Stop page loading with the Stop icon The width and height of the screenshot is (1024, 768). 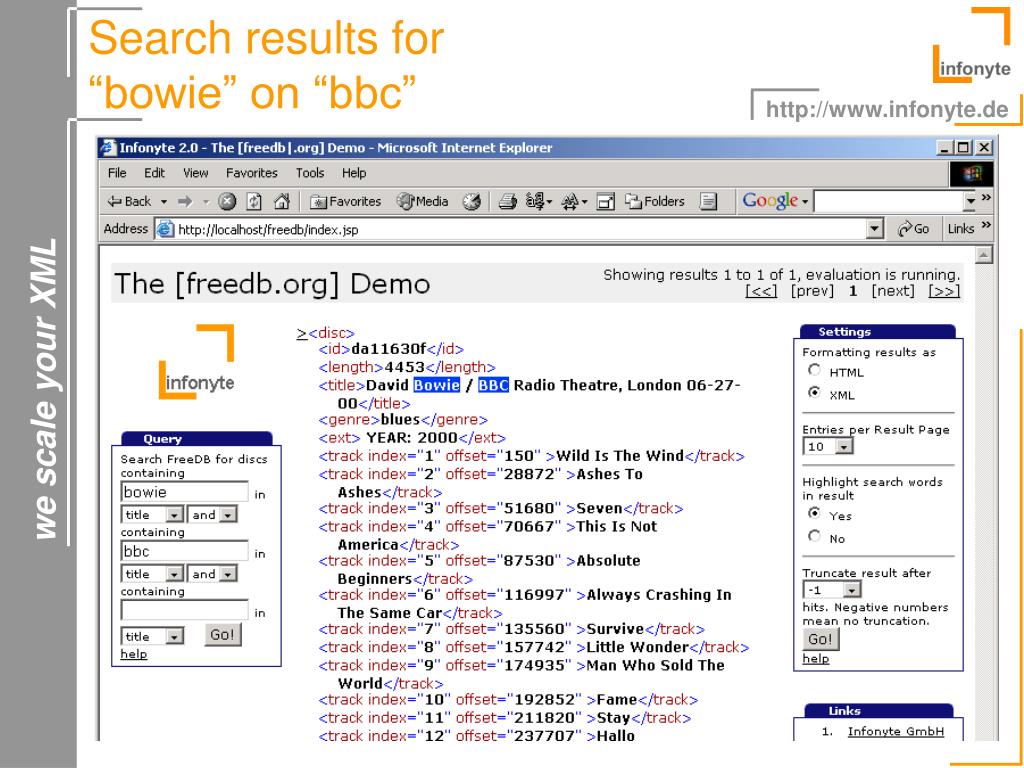pos(227,202)
